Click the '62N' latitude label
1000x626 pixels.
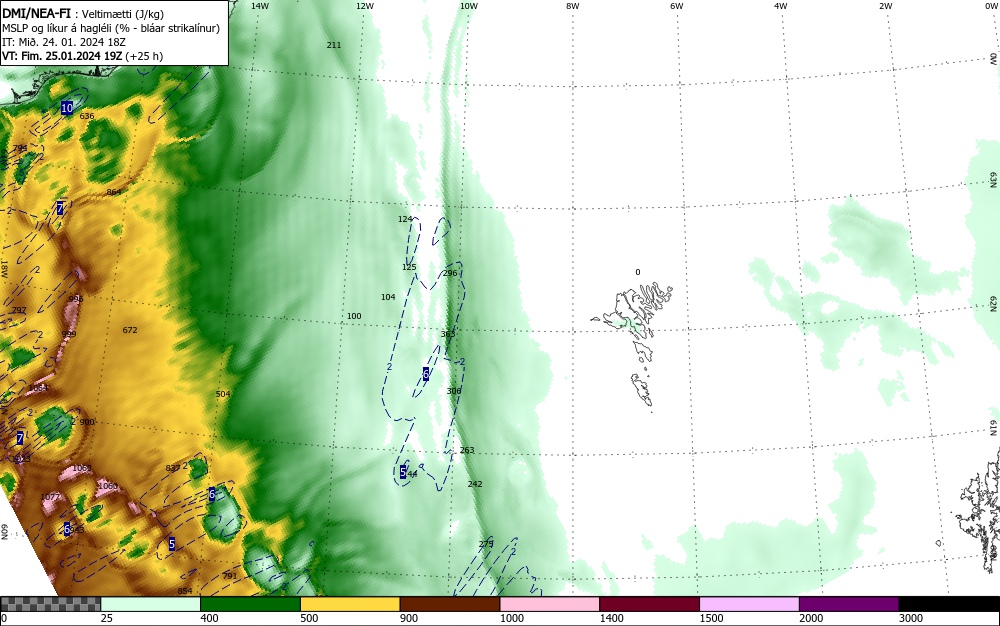(993, 303)
